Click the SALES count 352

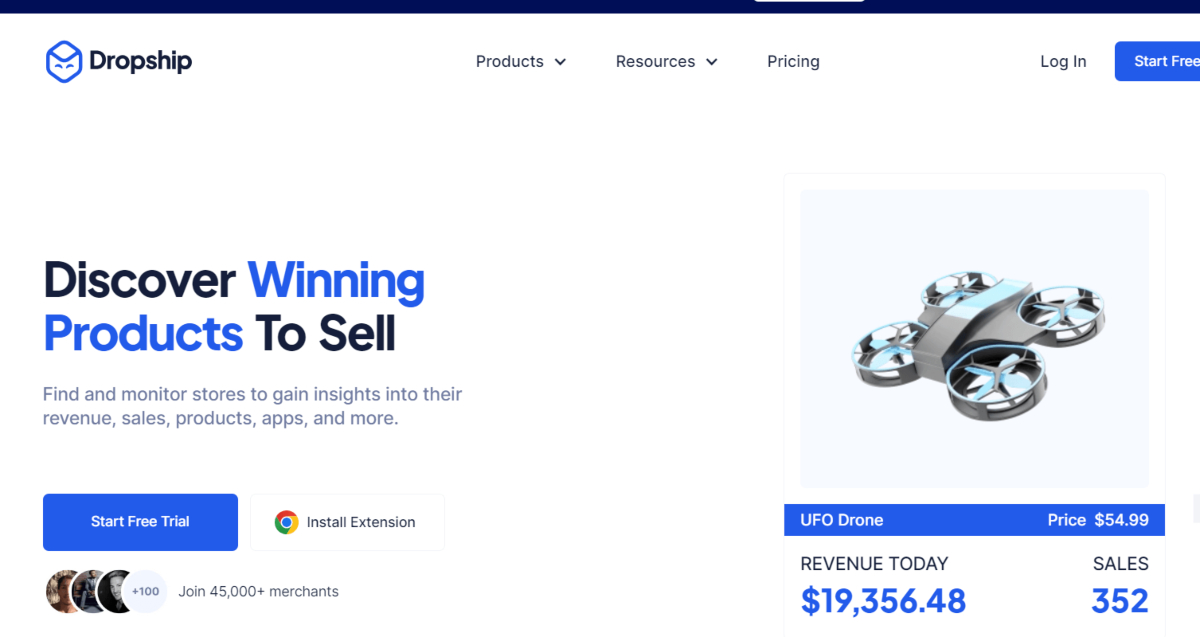[1120, 600]
